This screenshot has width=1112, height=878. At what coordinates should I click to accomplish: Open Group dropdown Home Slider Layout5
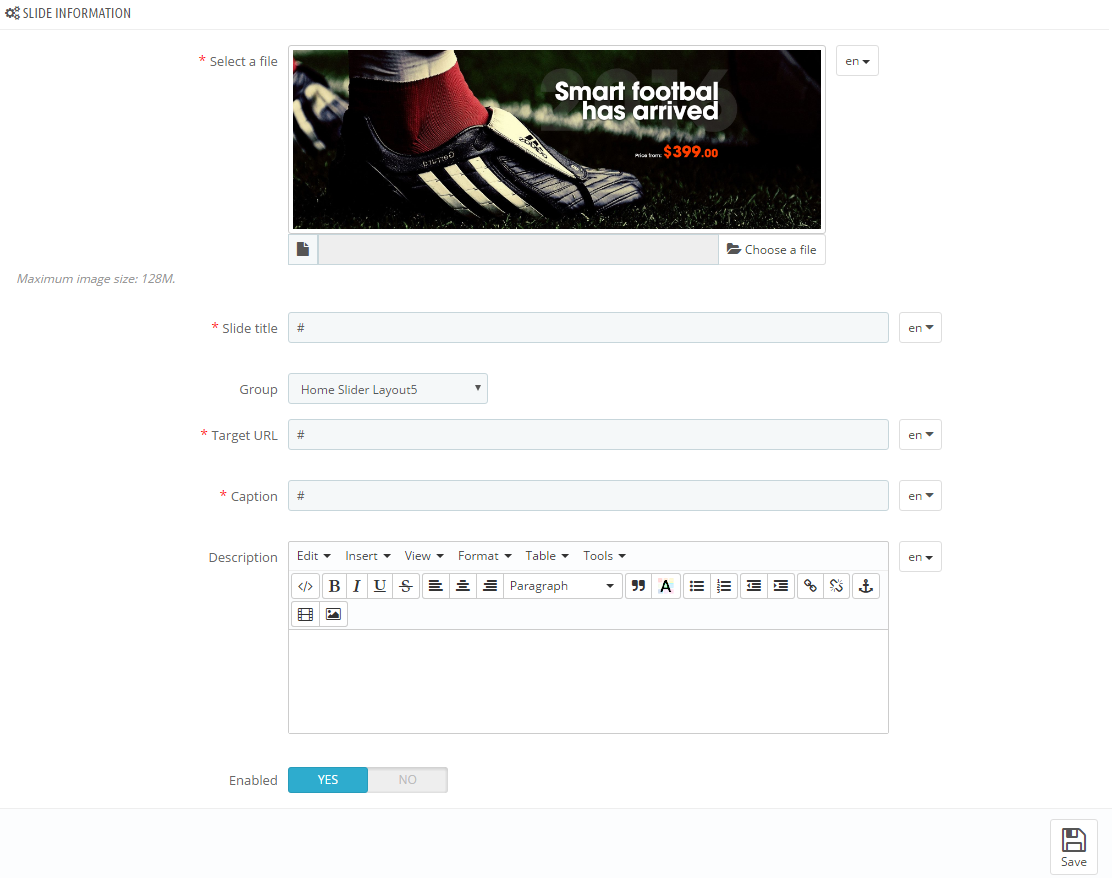[388, 389]
